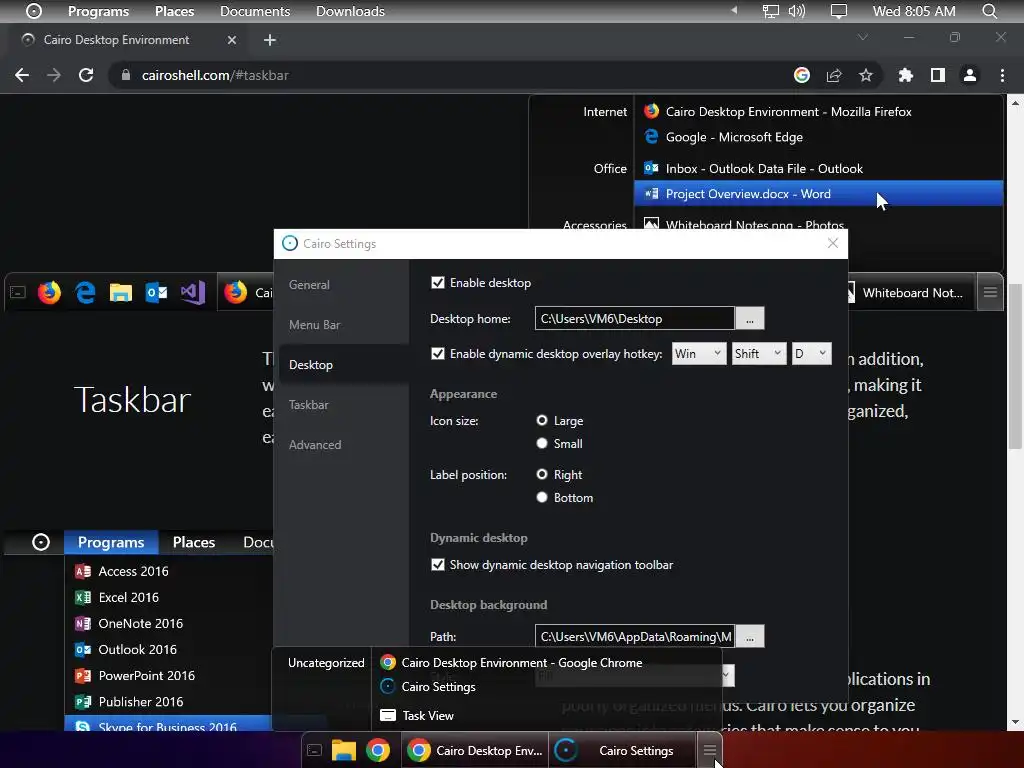Image resolution: width=1024 pixels, height=768 pixels.
Task: Click Excel 2016 in page Programs list
Action: click(x=128, y=597)
